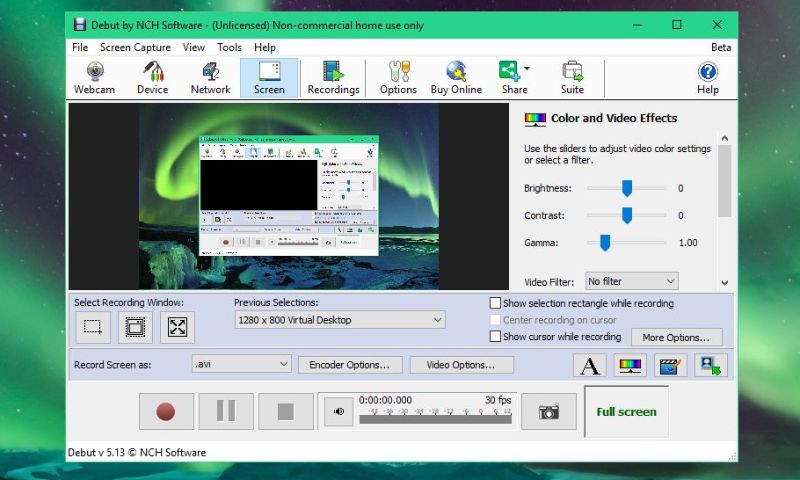Click the More Options... button

tap(676, 337)
